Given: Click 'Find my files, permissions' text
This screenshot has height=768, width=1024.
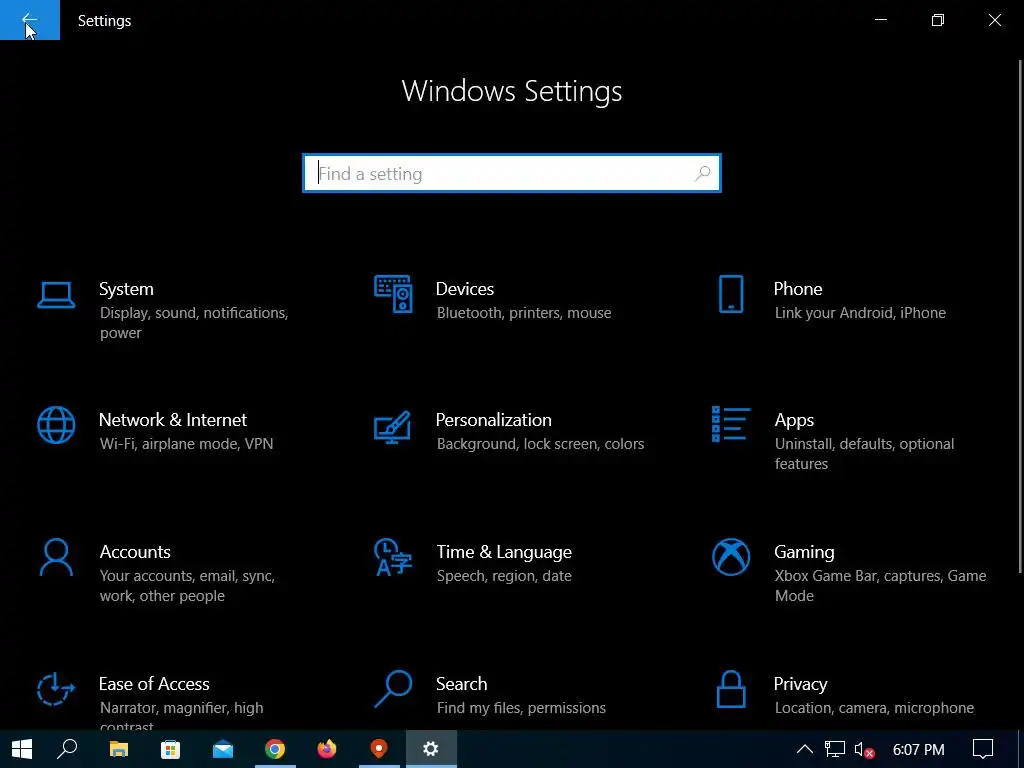Looking at the screenshot, I should (520, 708).
